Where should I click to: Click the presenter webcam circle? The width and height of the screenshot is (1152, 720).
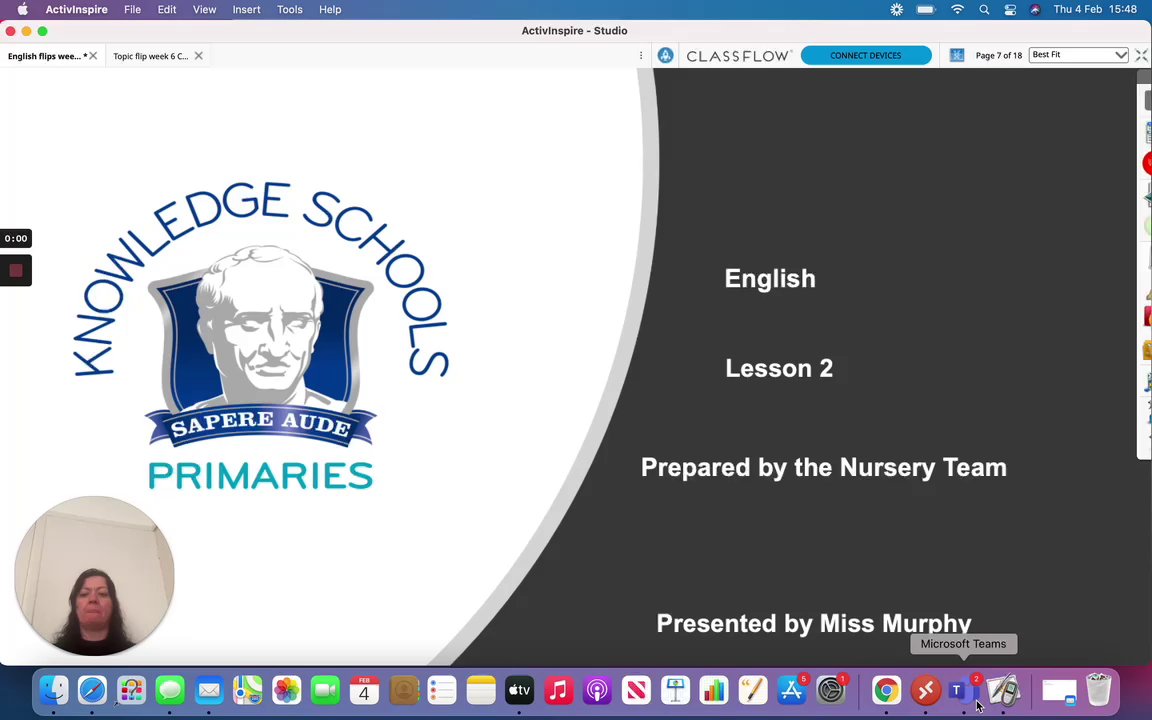[x=94, y=576]
